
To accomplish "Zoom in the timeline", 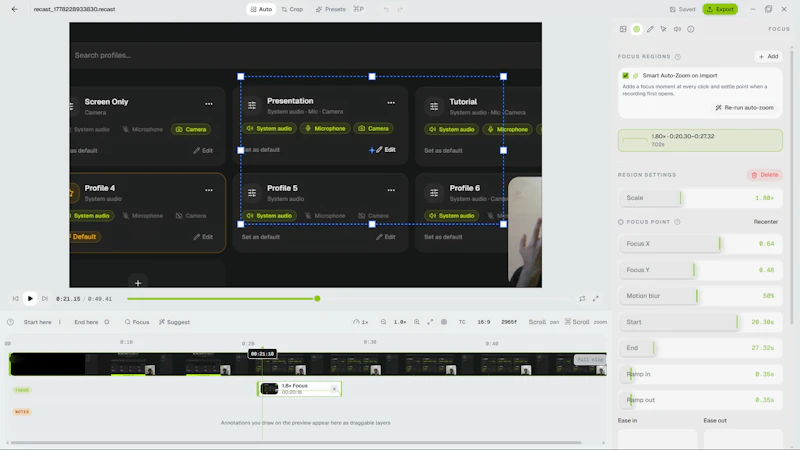I will coord(417,322).
